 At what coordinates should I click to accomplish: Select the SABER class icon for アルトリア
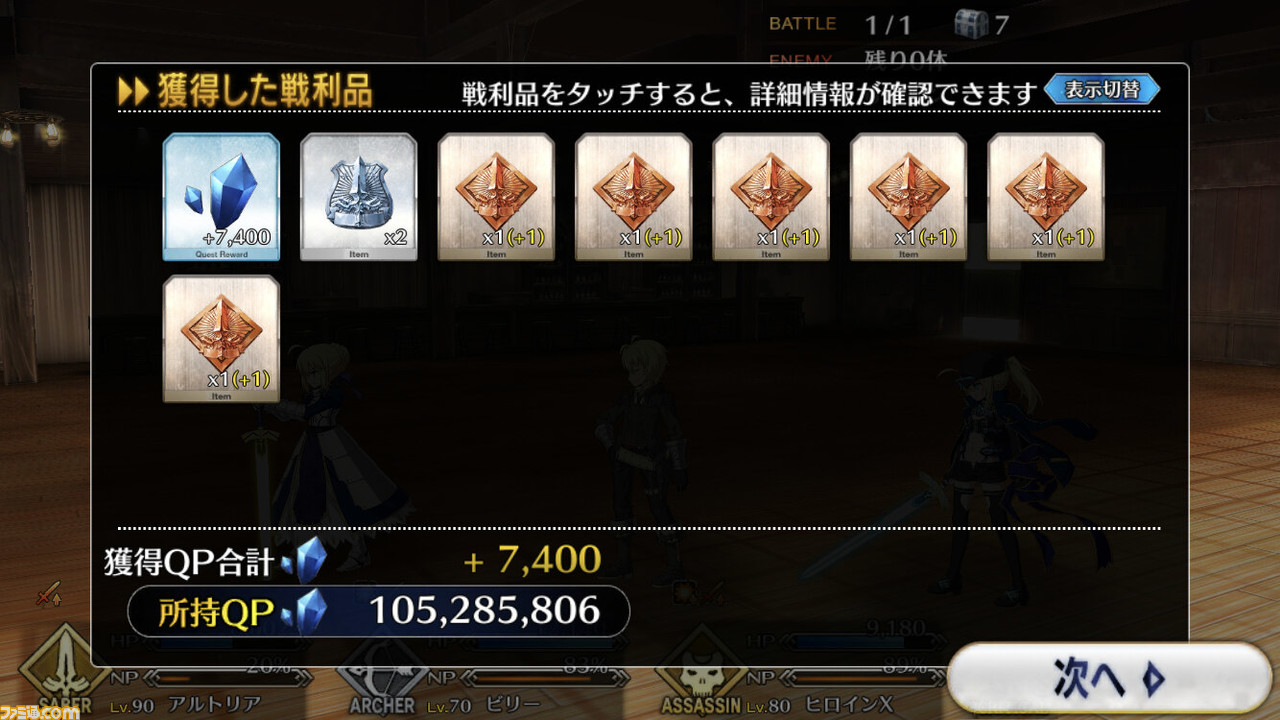coord(67,675)
